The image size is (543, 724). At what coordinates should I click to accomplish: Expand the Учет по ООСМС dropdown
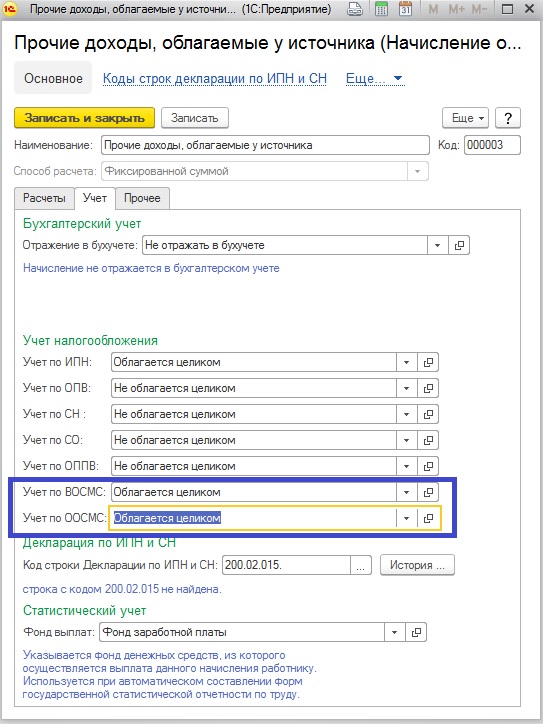click(x=406, y=519)
